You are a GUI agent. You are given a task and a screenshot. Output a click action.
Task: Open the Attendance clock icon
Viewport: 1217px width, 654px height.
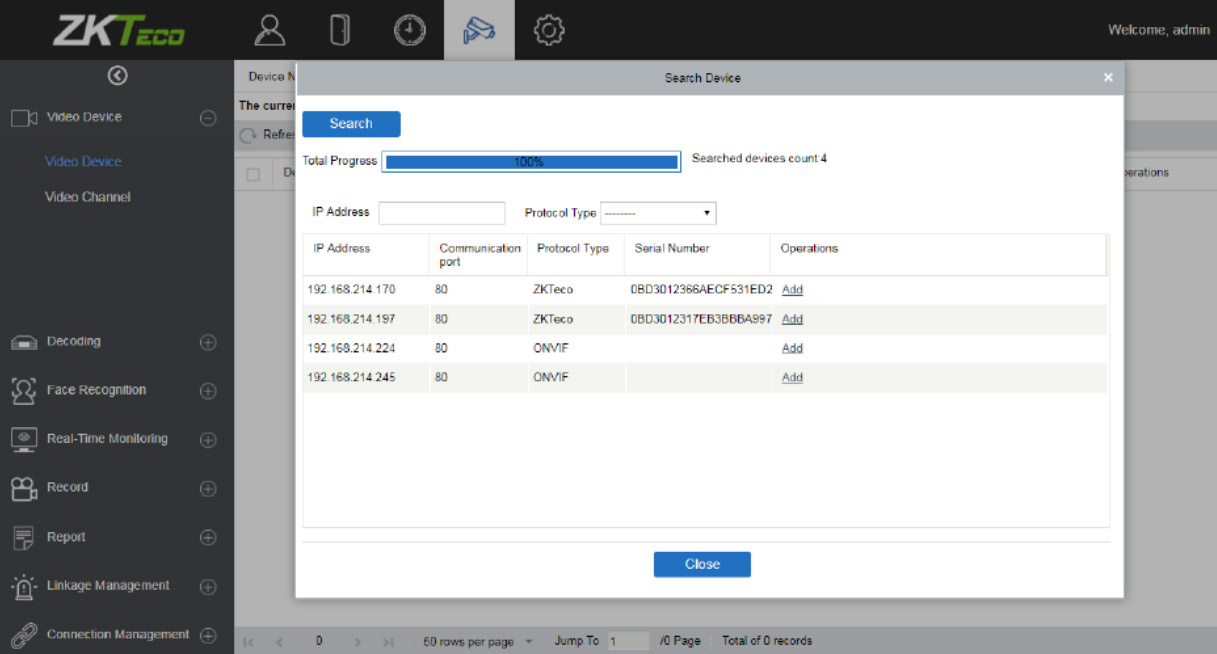[x=409, y=31]
